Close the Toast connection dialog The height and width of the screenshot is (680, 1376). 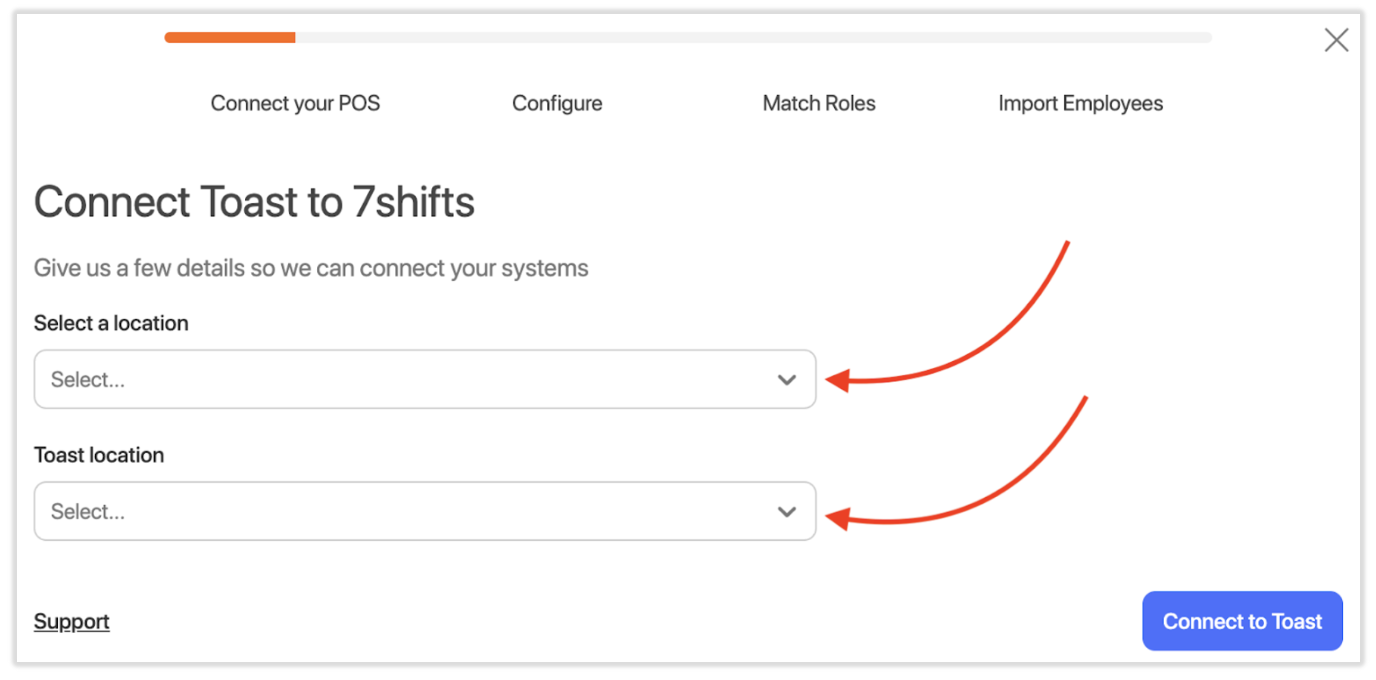pyautogui.click(x=1336, y=40)
